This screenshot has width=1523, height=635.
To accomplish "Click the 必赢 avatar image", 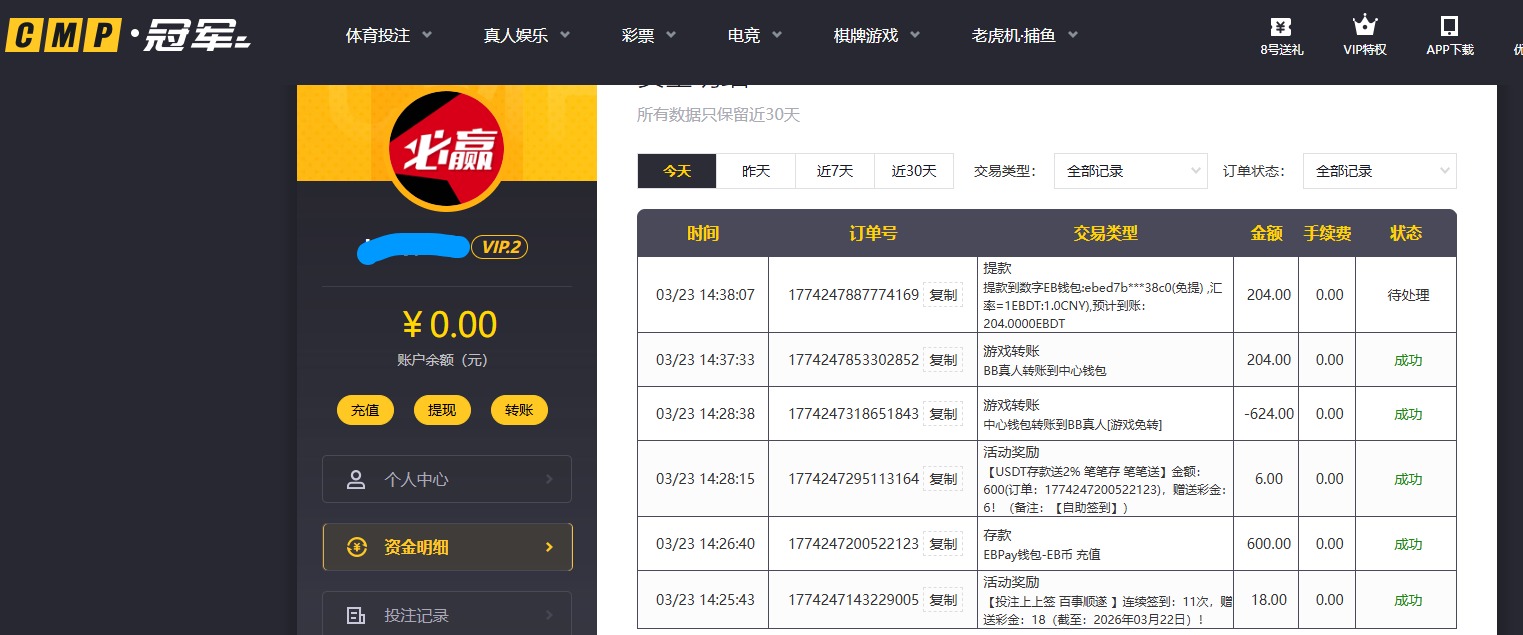I will (x=446, y=149).
